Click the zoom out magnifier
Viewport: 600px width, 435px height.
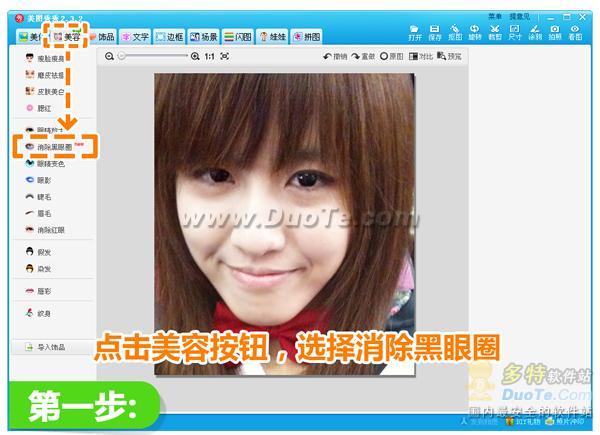[109, 56]
